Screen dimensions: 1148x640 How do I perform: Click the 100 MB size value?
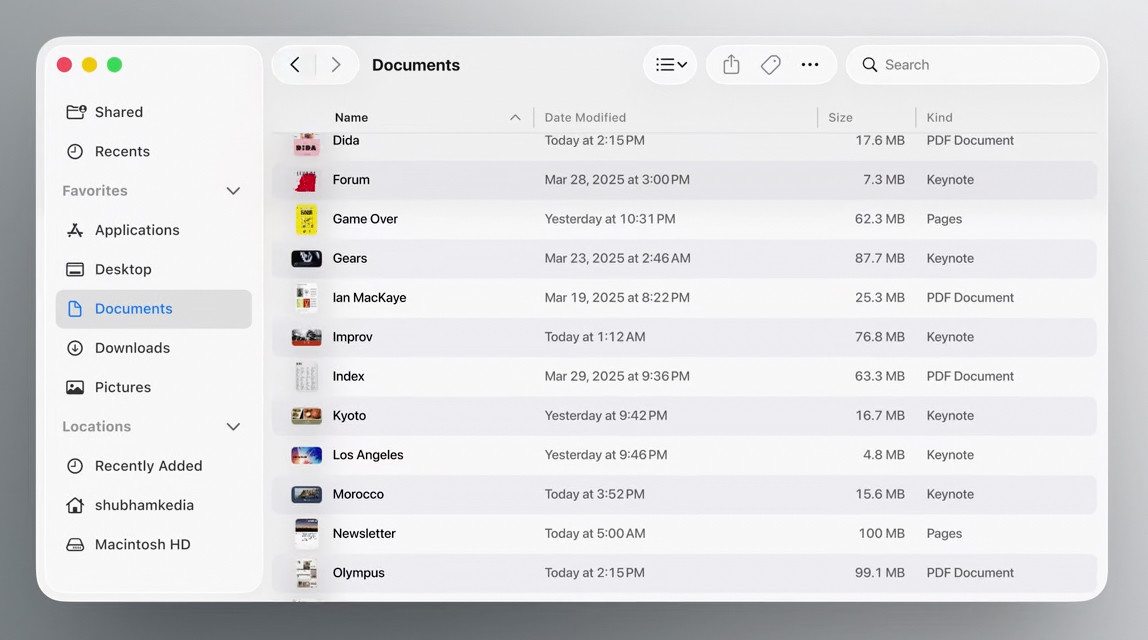(882, 534)
